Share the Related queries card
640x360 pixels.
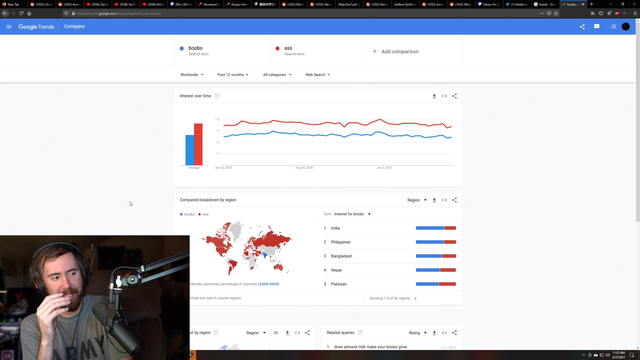454,333
